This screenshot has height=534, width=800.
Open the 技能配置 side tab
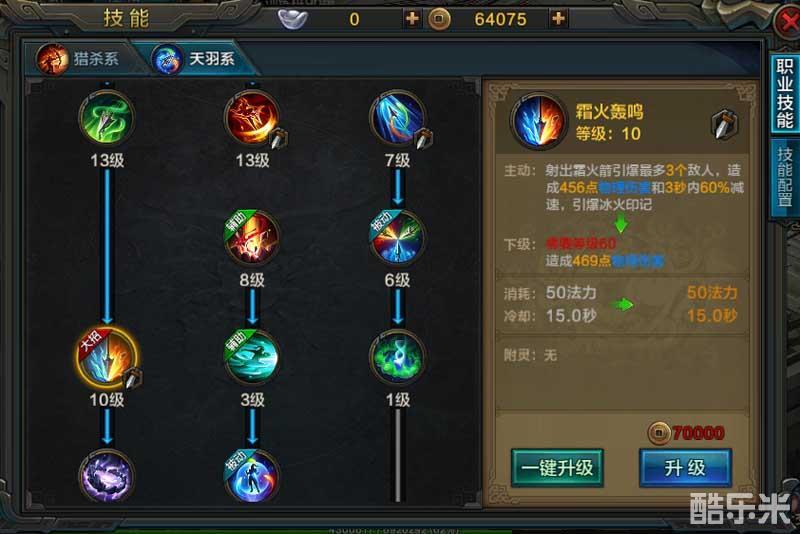[785, 177]
